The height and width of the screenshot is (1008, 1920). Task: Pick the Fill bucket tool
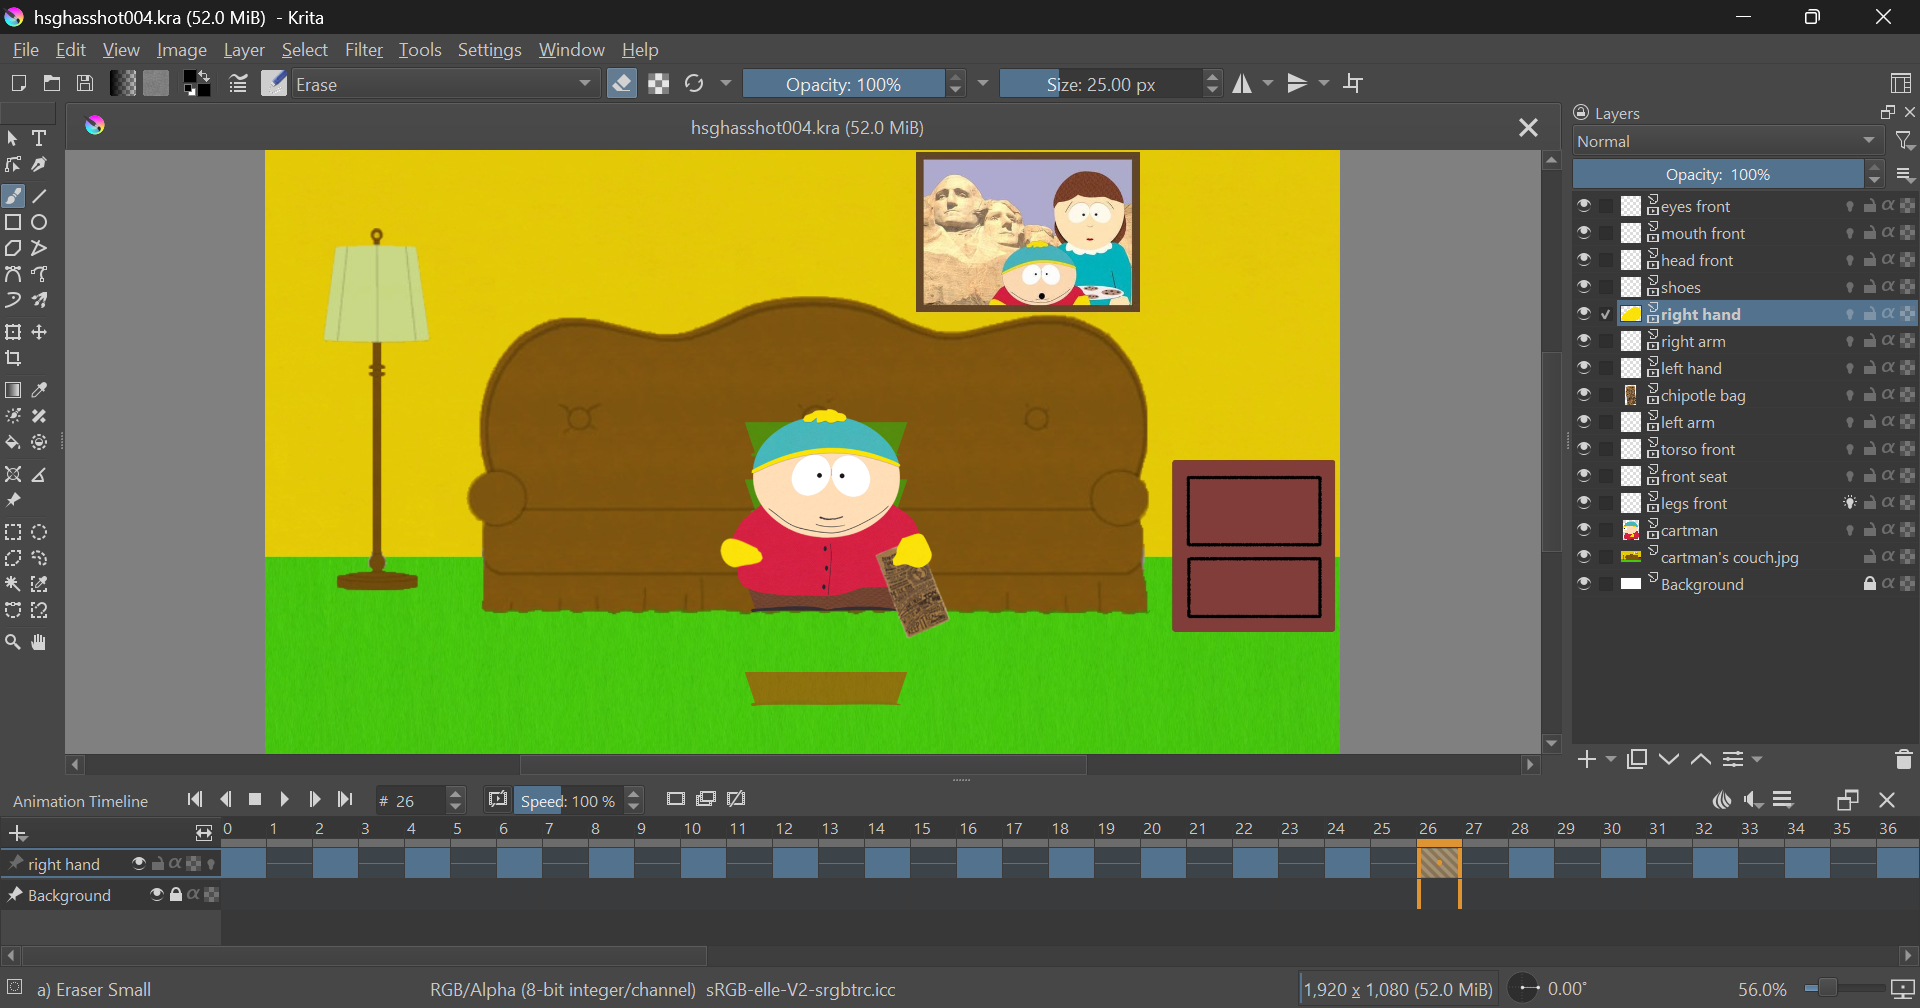[13, 443]
